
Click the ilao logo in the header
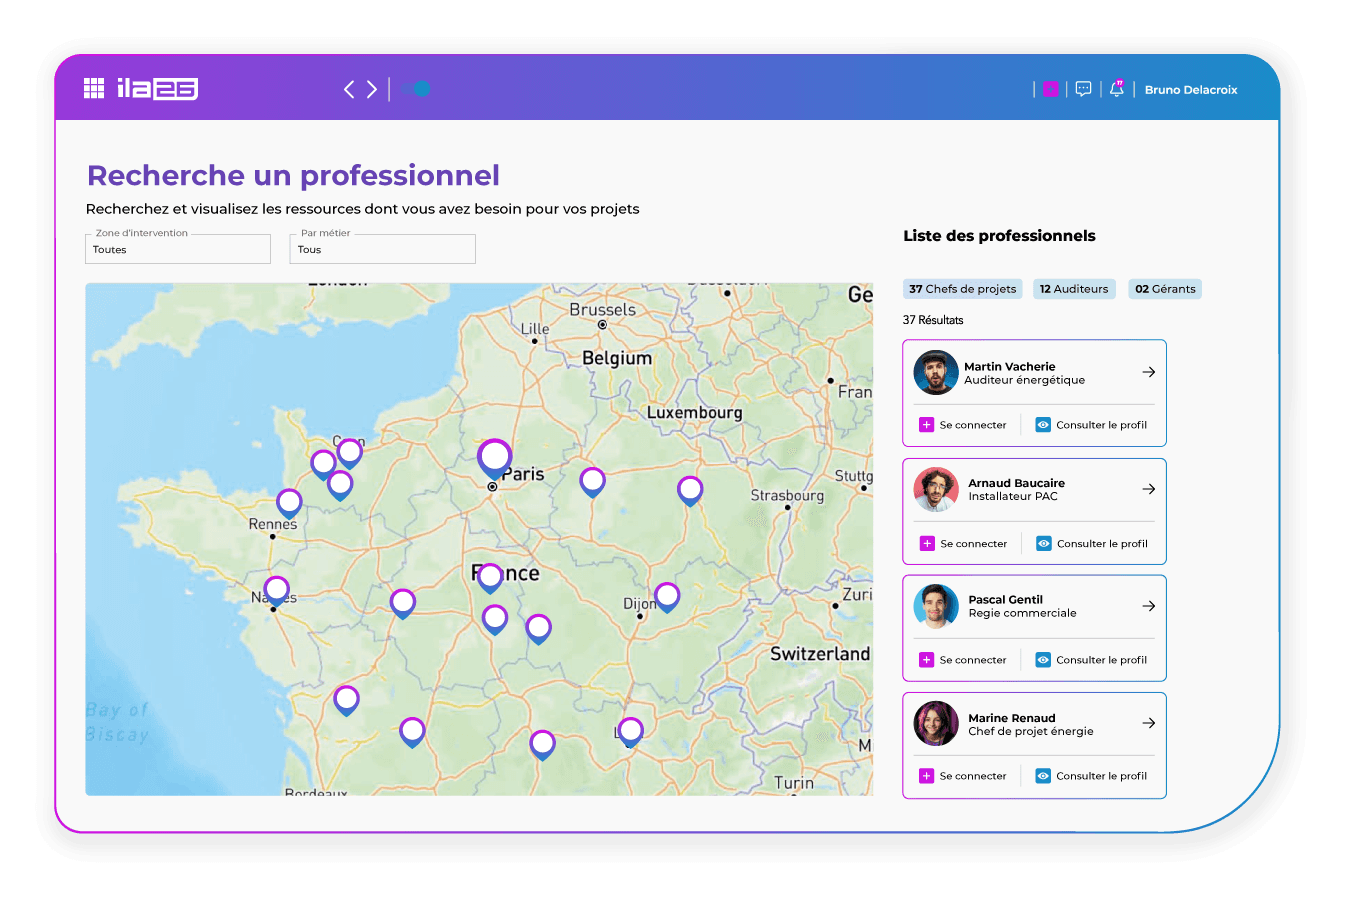(x=157, y=89)
